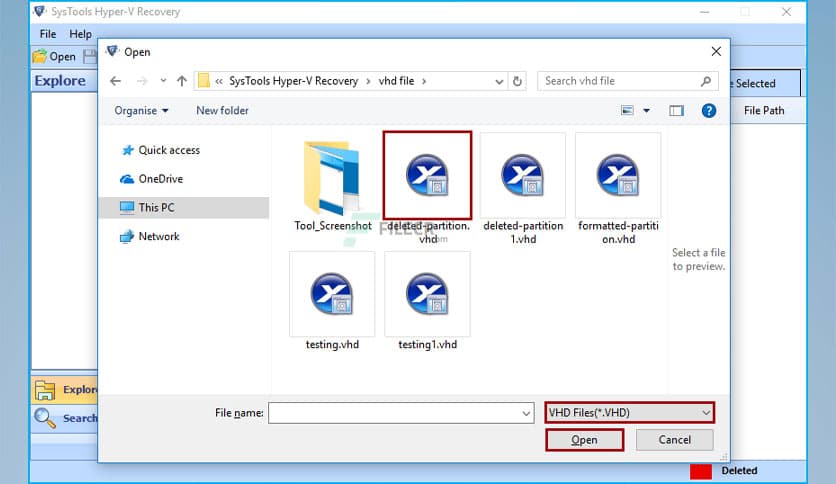Image resolution: width=836 pixels, height=484 pixels.
Task: Select the formatted-partition.vhd file icon
Action: click(618, 175)
